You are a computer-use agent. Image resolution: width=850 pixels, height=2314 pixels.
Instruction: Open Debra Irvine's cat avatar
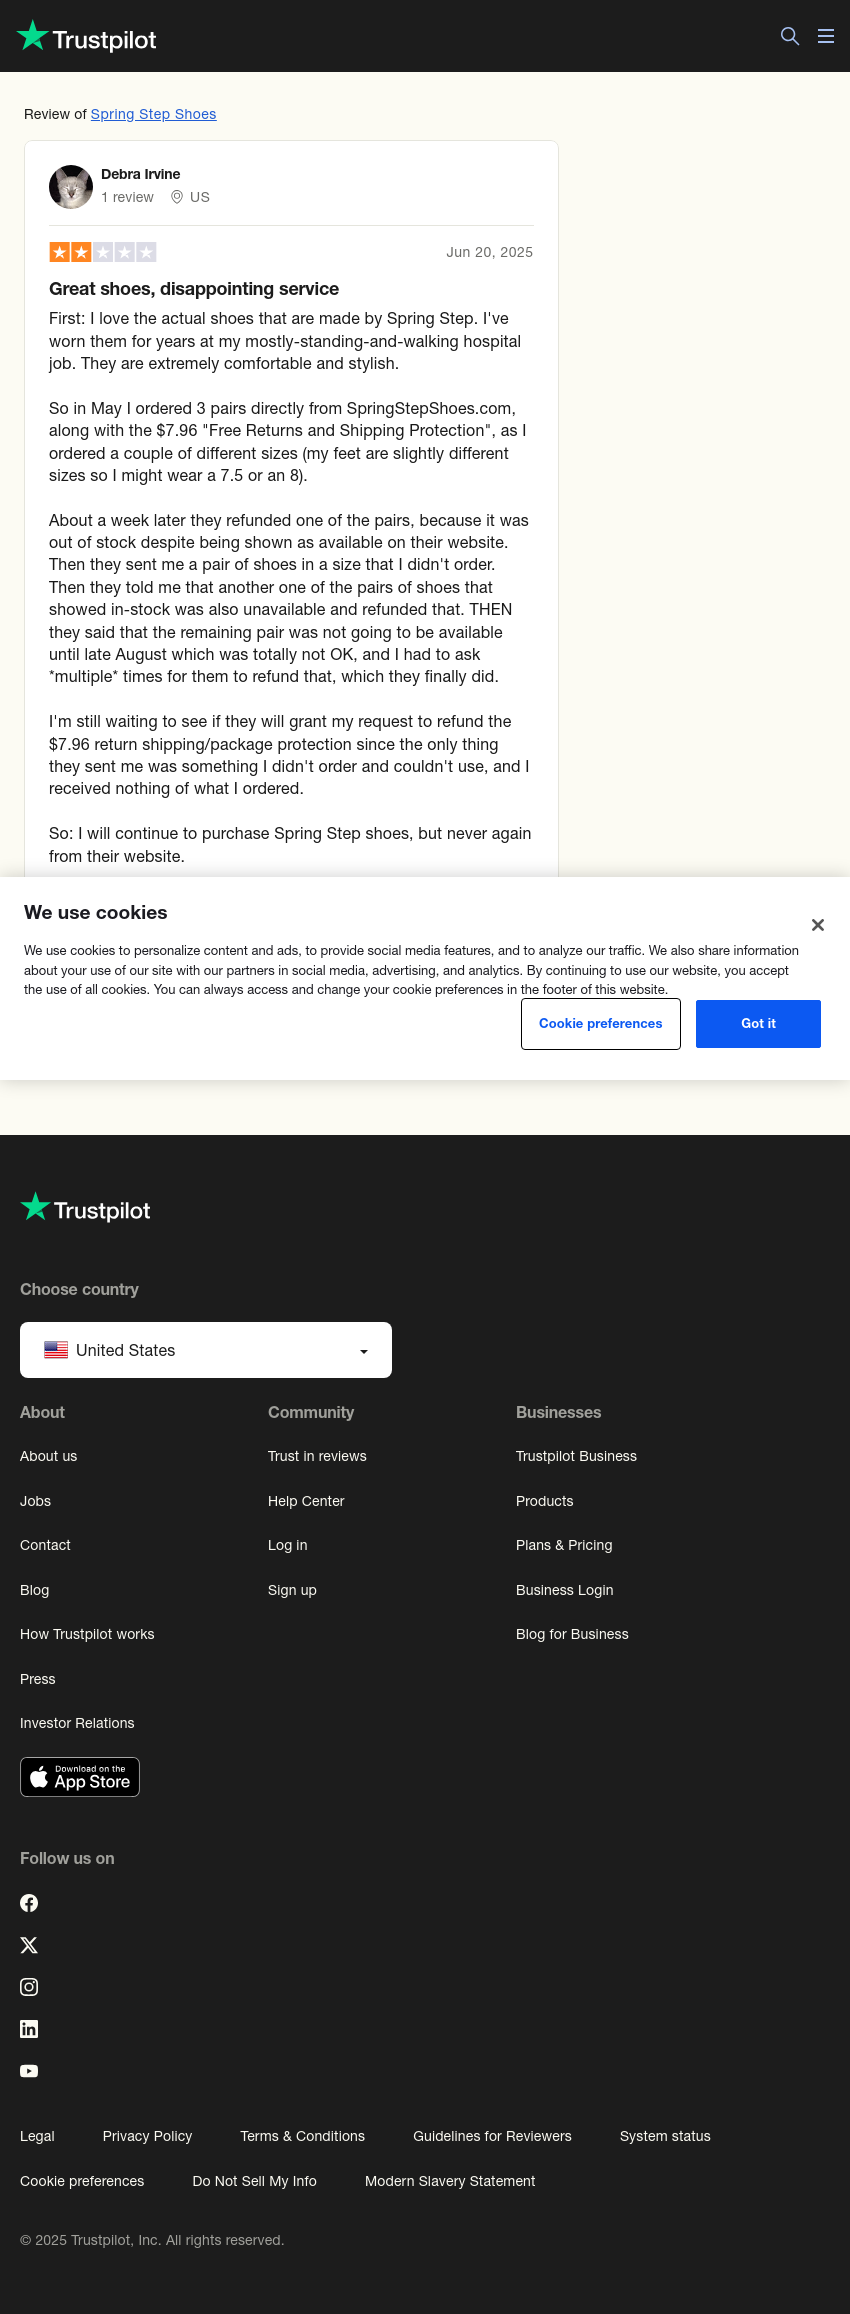(71, 187)
